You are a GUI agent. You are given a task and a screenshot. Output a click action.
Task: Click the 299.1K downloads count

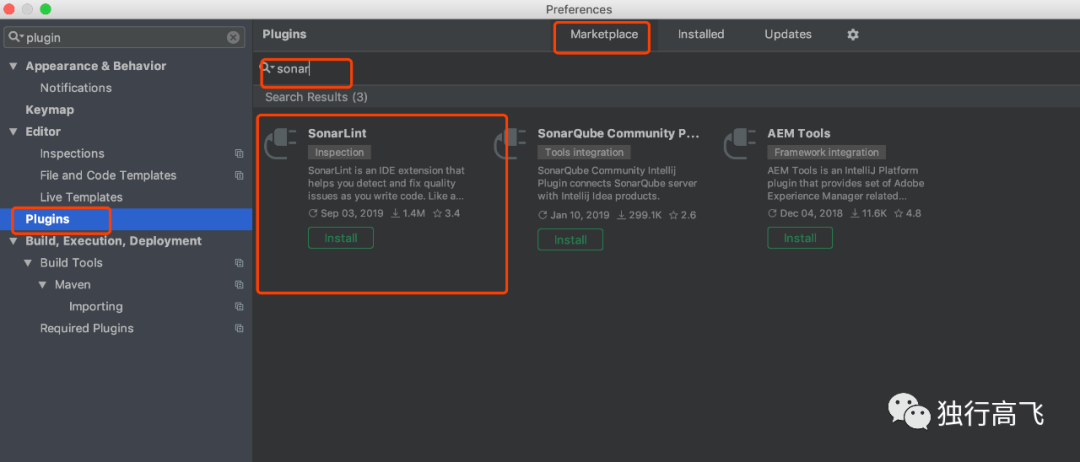click(x=645, y=215)
